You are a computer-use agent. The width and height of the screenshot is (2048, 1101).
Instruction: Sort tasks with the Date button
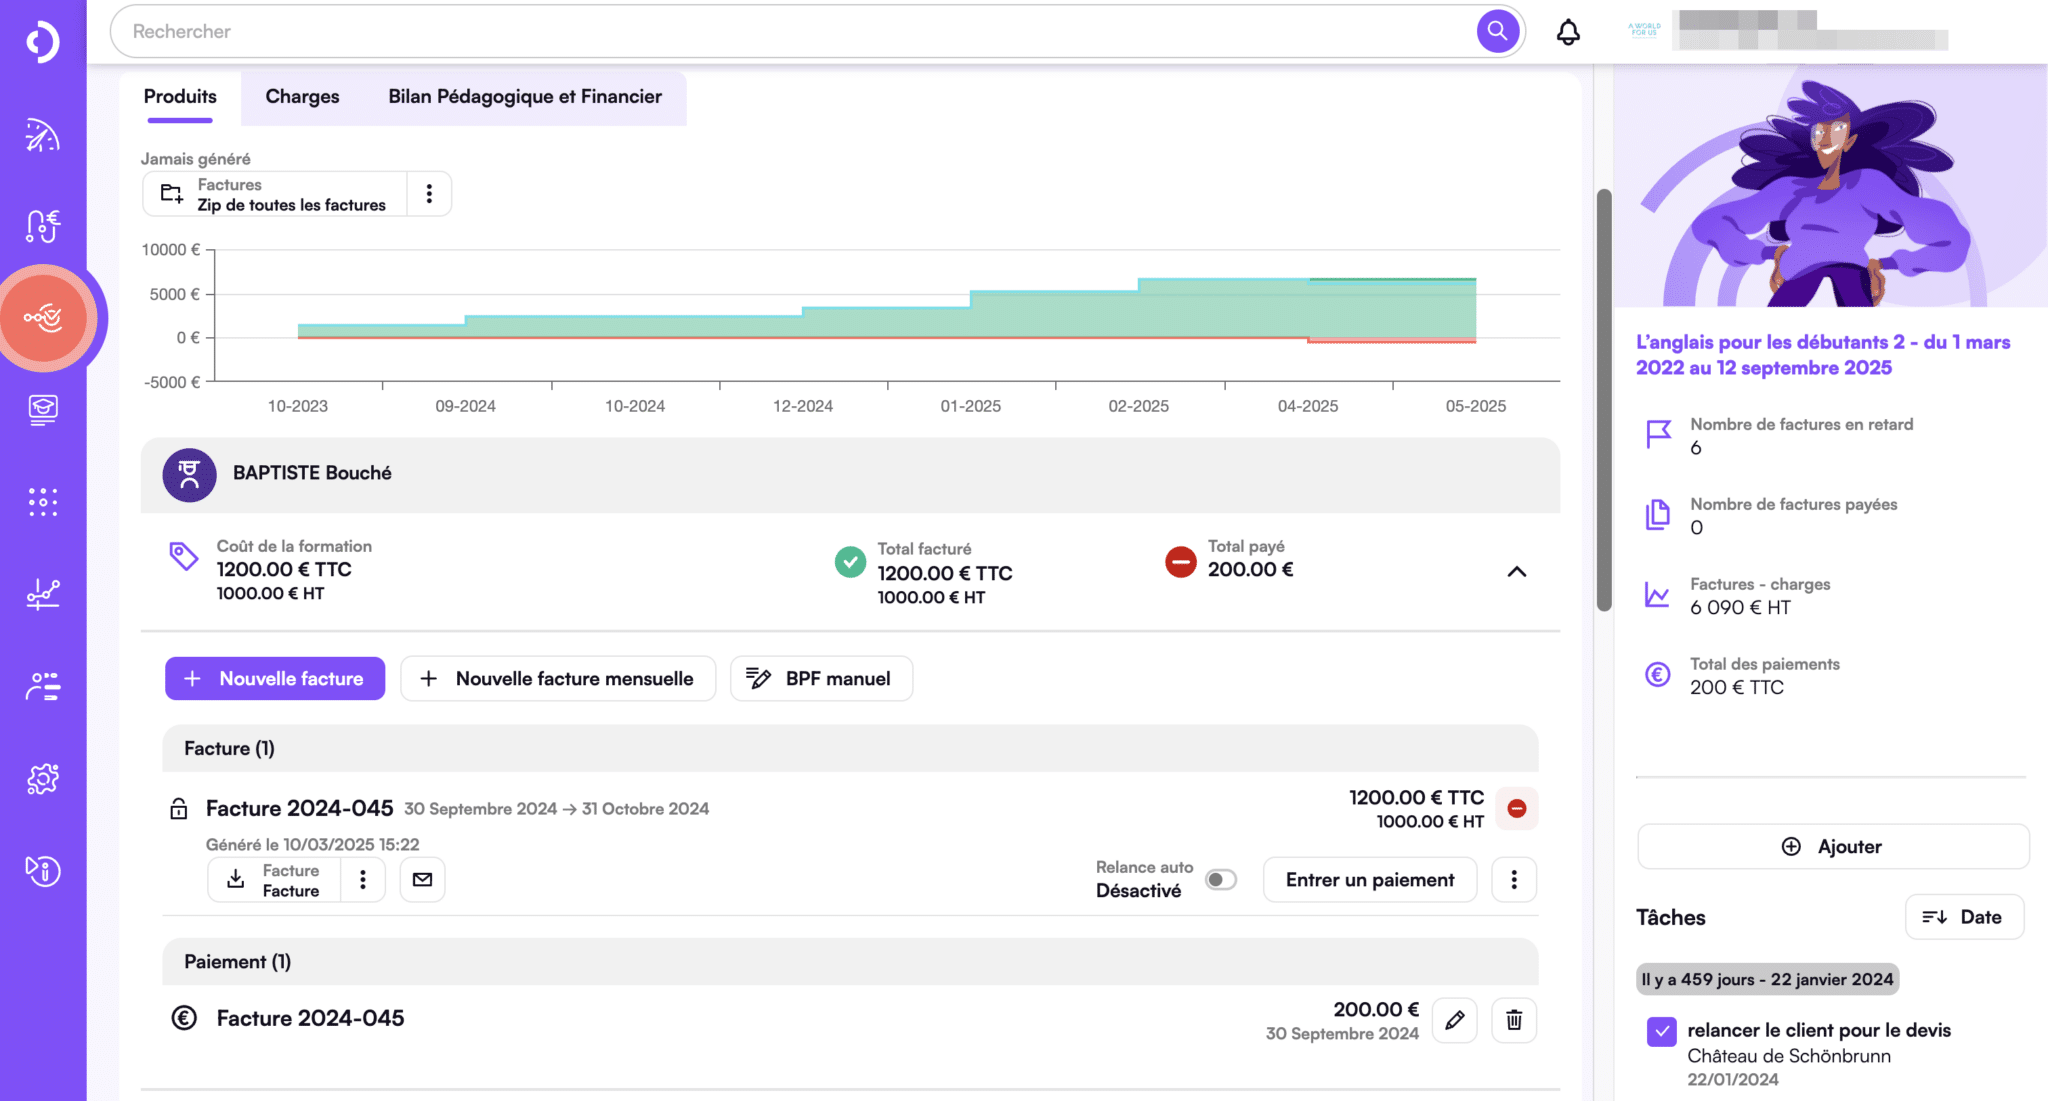click(1963, 917)
